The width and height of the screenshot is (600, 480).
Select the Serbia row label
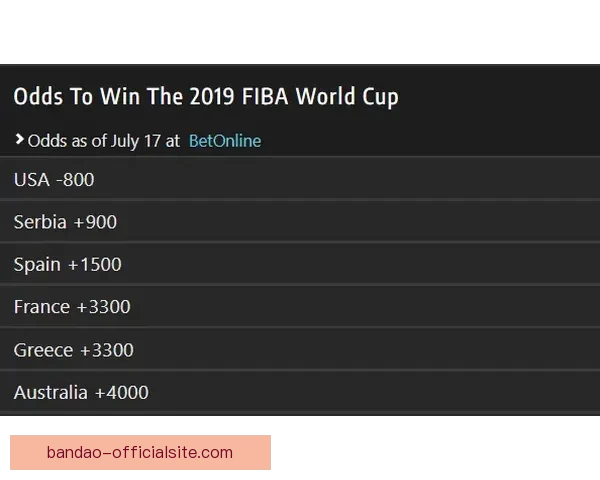40,222
